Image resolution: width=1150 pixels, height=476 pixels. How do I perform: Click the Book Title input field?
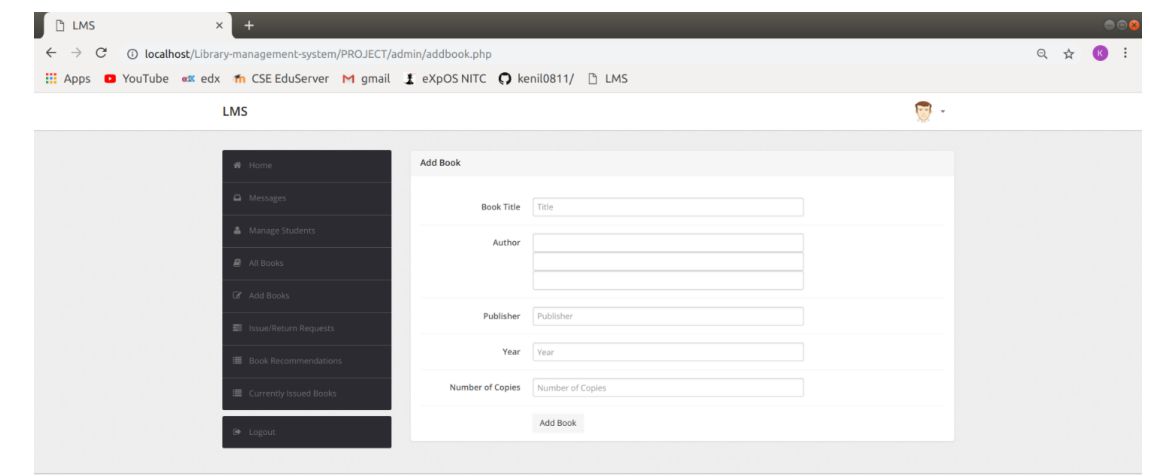coord(668,207)
